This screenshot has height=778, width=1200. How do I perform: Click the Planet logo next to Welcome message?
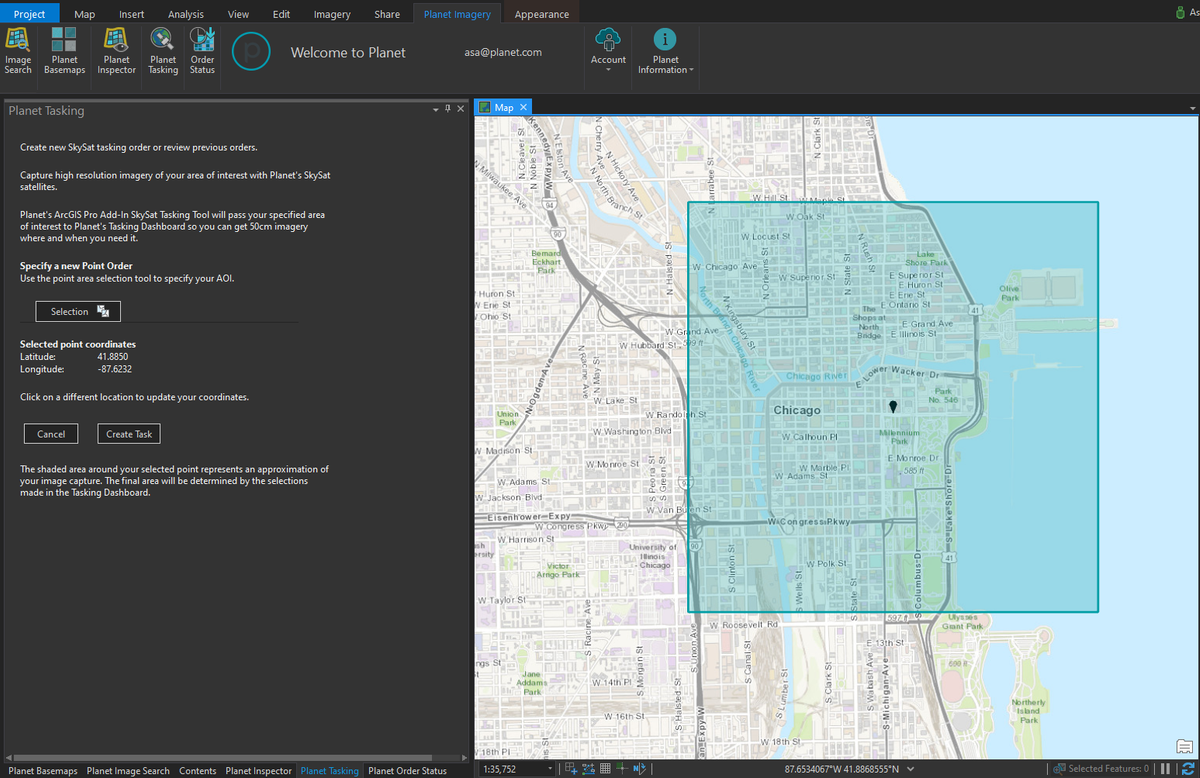(251, 51)
